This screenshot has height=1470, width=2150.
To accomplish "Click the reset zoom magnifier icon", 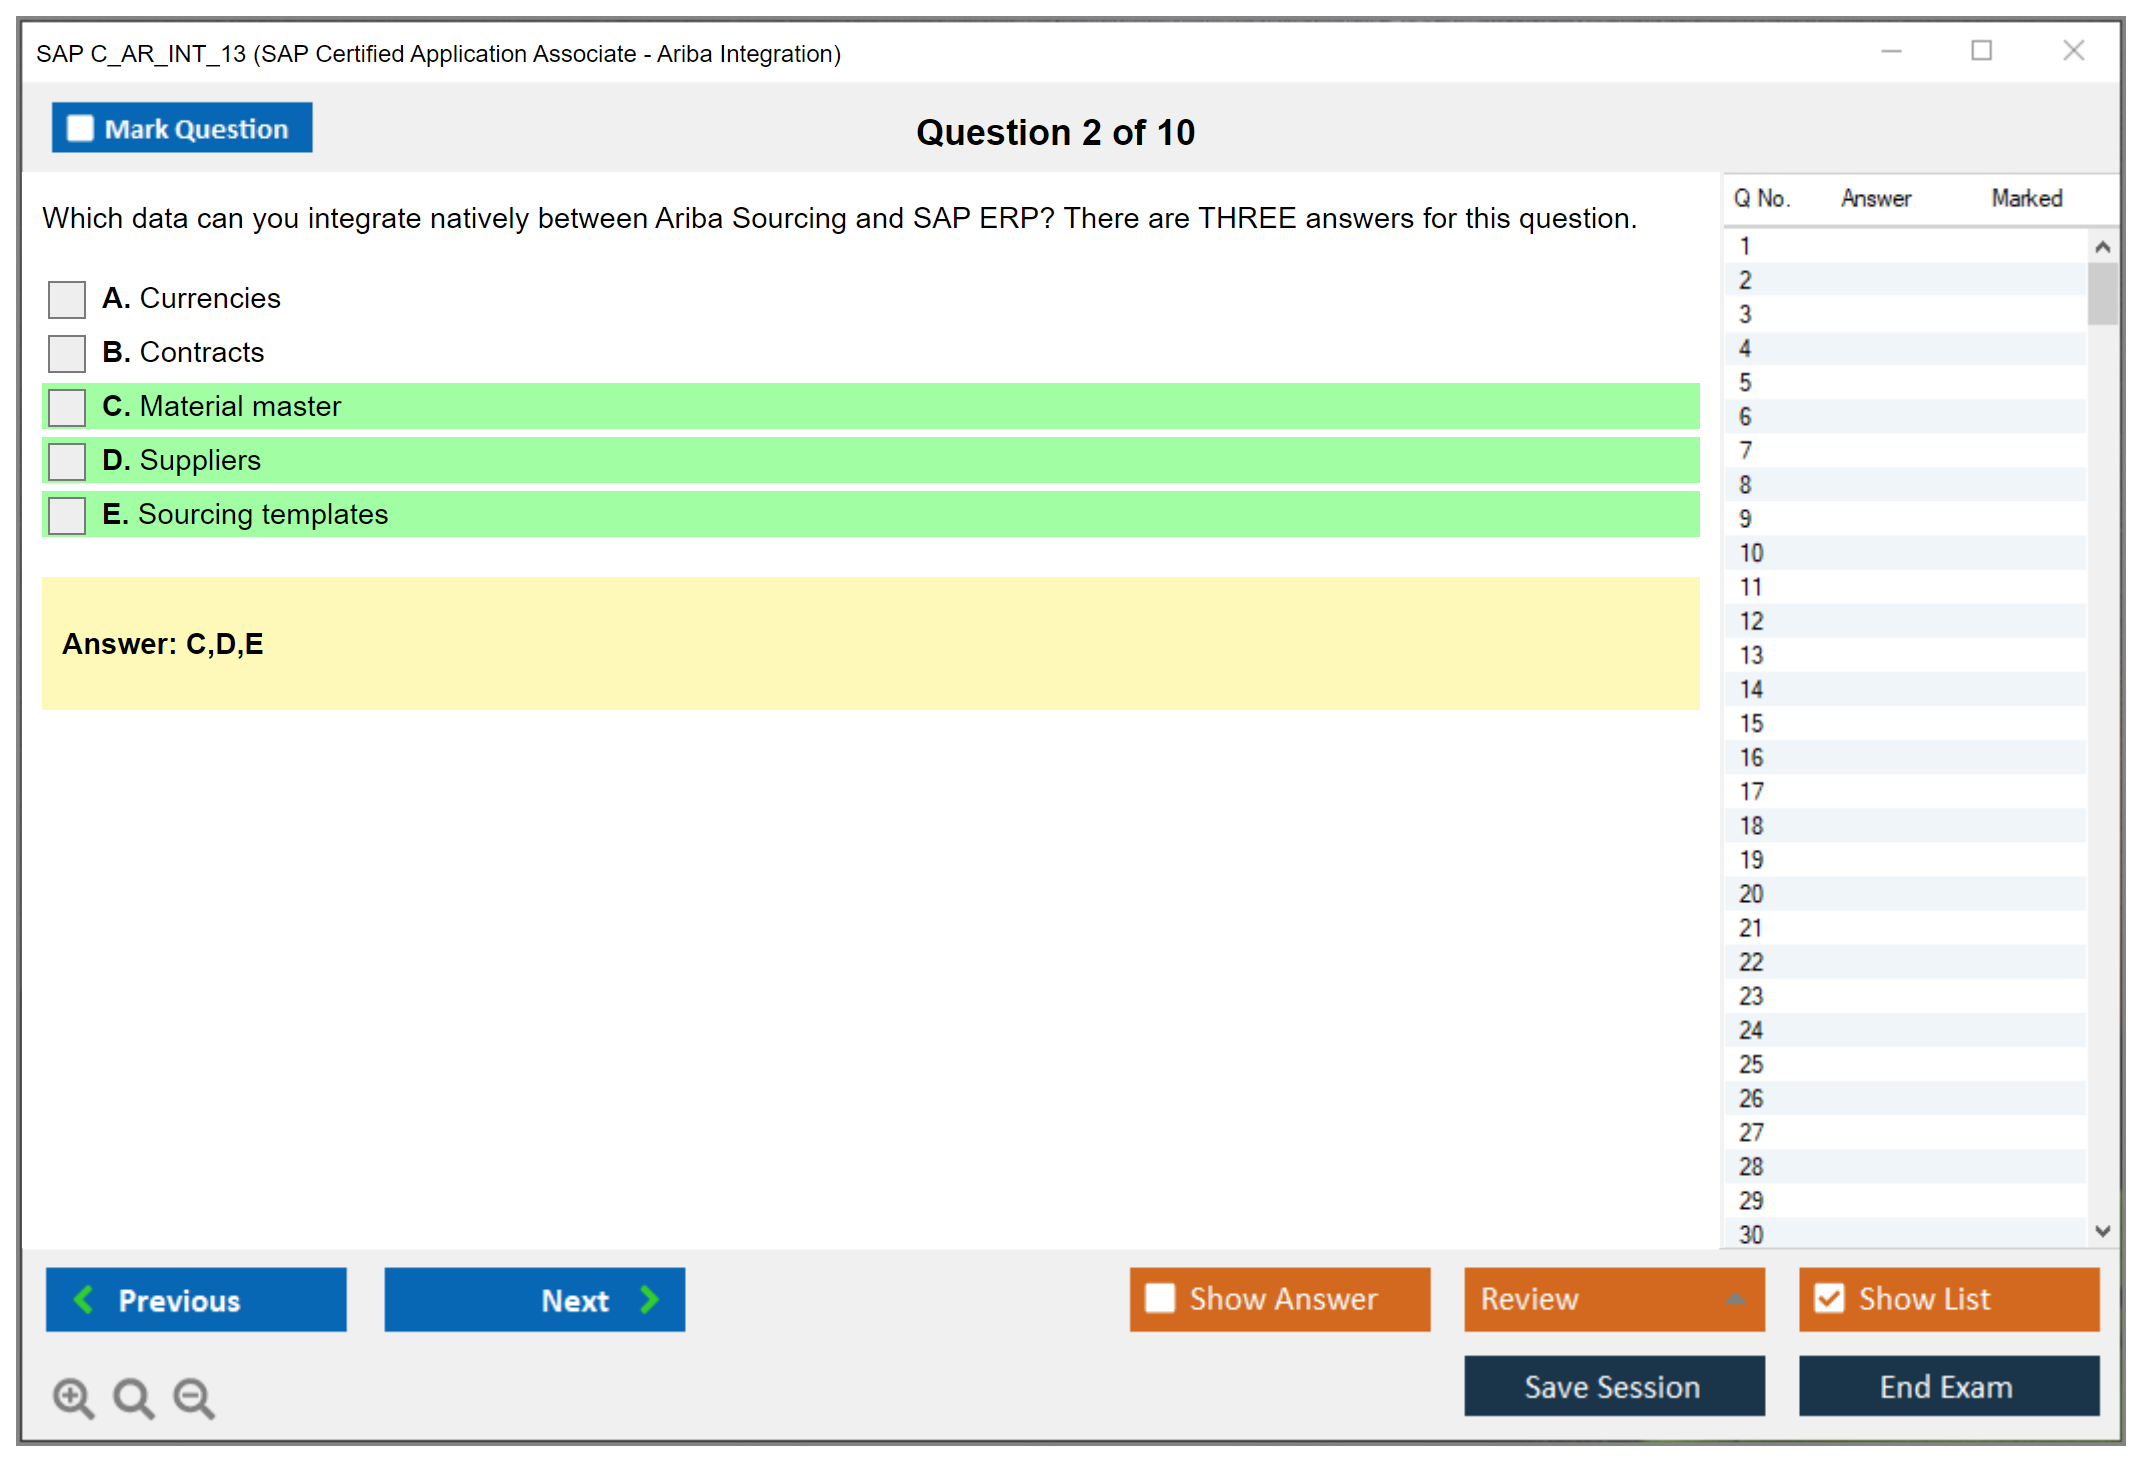I will (x=133, y=1397).
